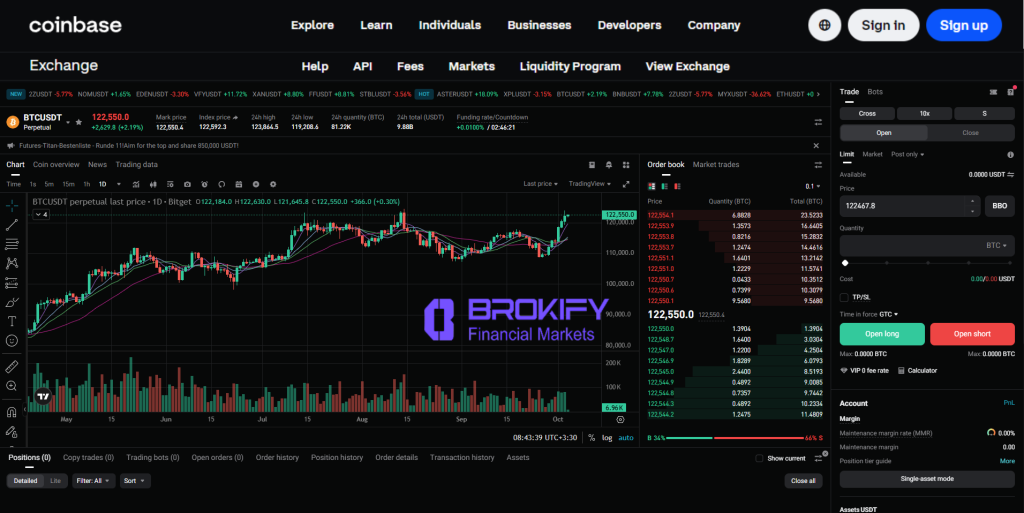This screenshot has width=1024, height=513.
Task: Click the Open long button
Action: click(882, 334)
